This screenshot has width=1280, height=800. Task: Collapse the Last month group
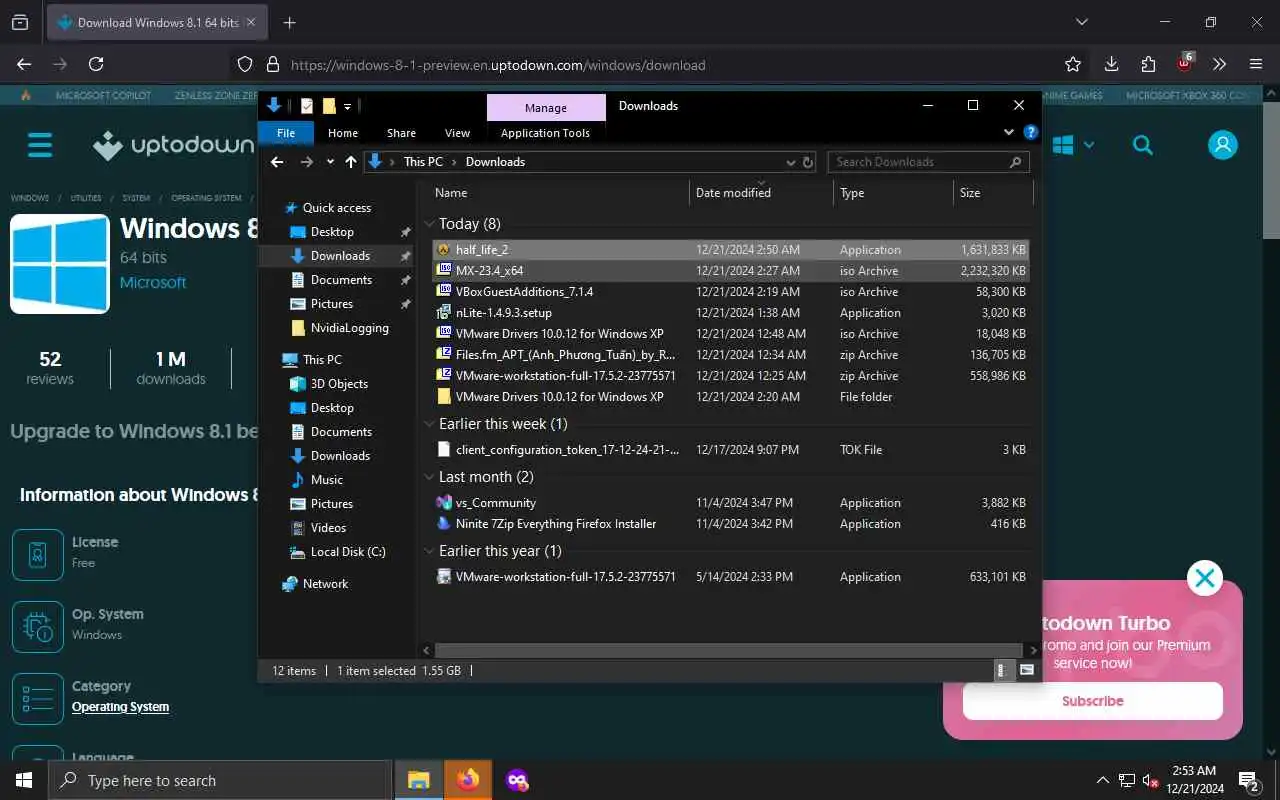click(430, 477)
